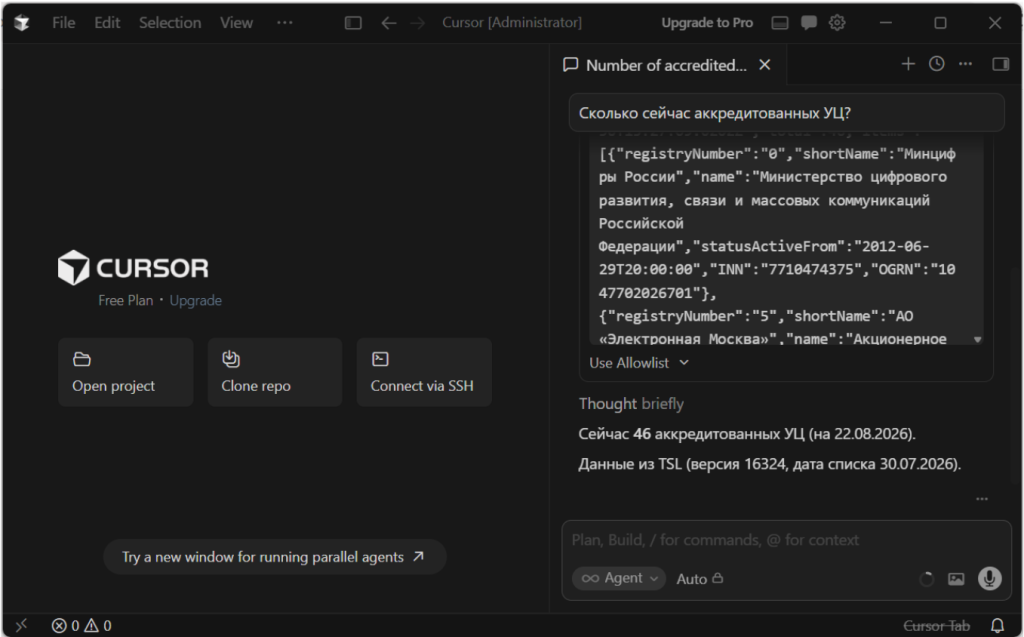The image size is (1024, 637).
Task: Click the Open project button
Action: (x=125, y=372)
